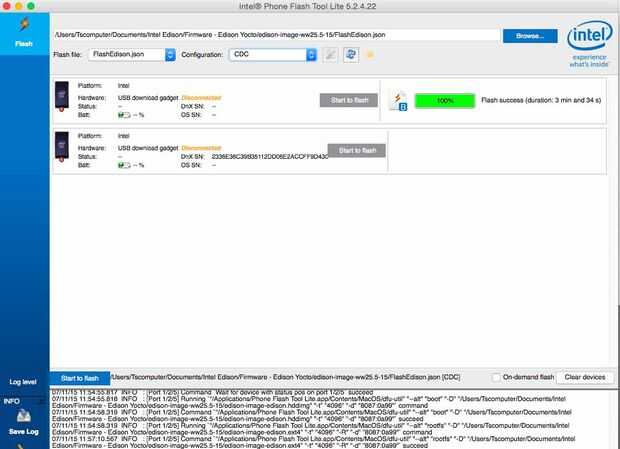Click the red close window button

(6, 6)
